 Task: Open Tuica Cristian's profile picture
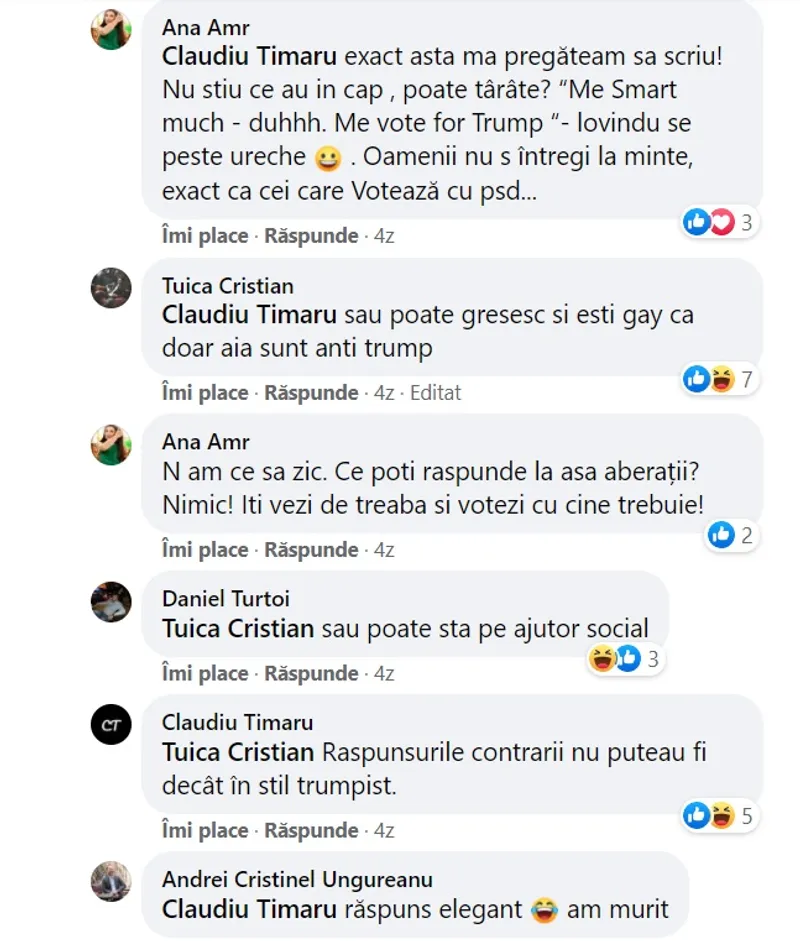[111, 288]
